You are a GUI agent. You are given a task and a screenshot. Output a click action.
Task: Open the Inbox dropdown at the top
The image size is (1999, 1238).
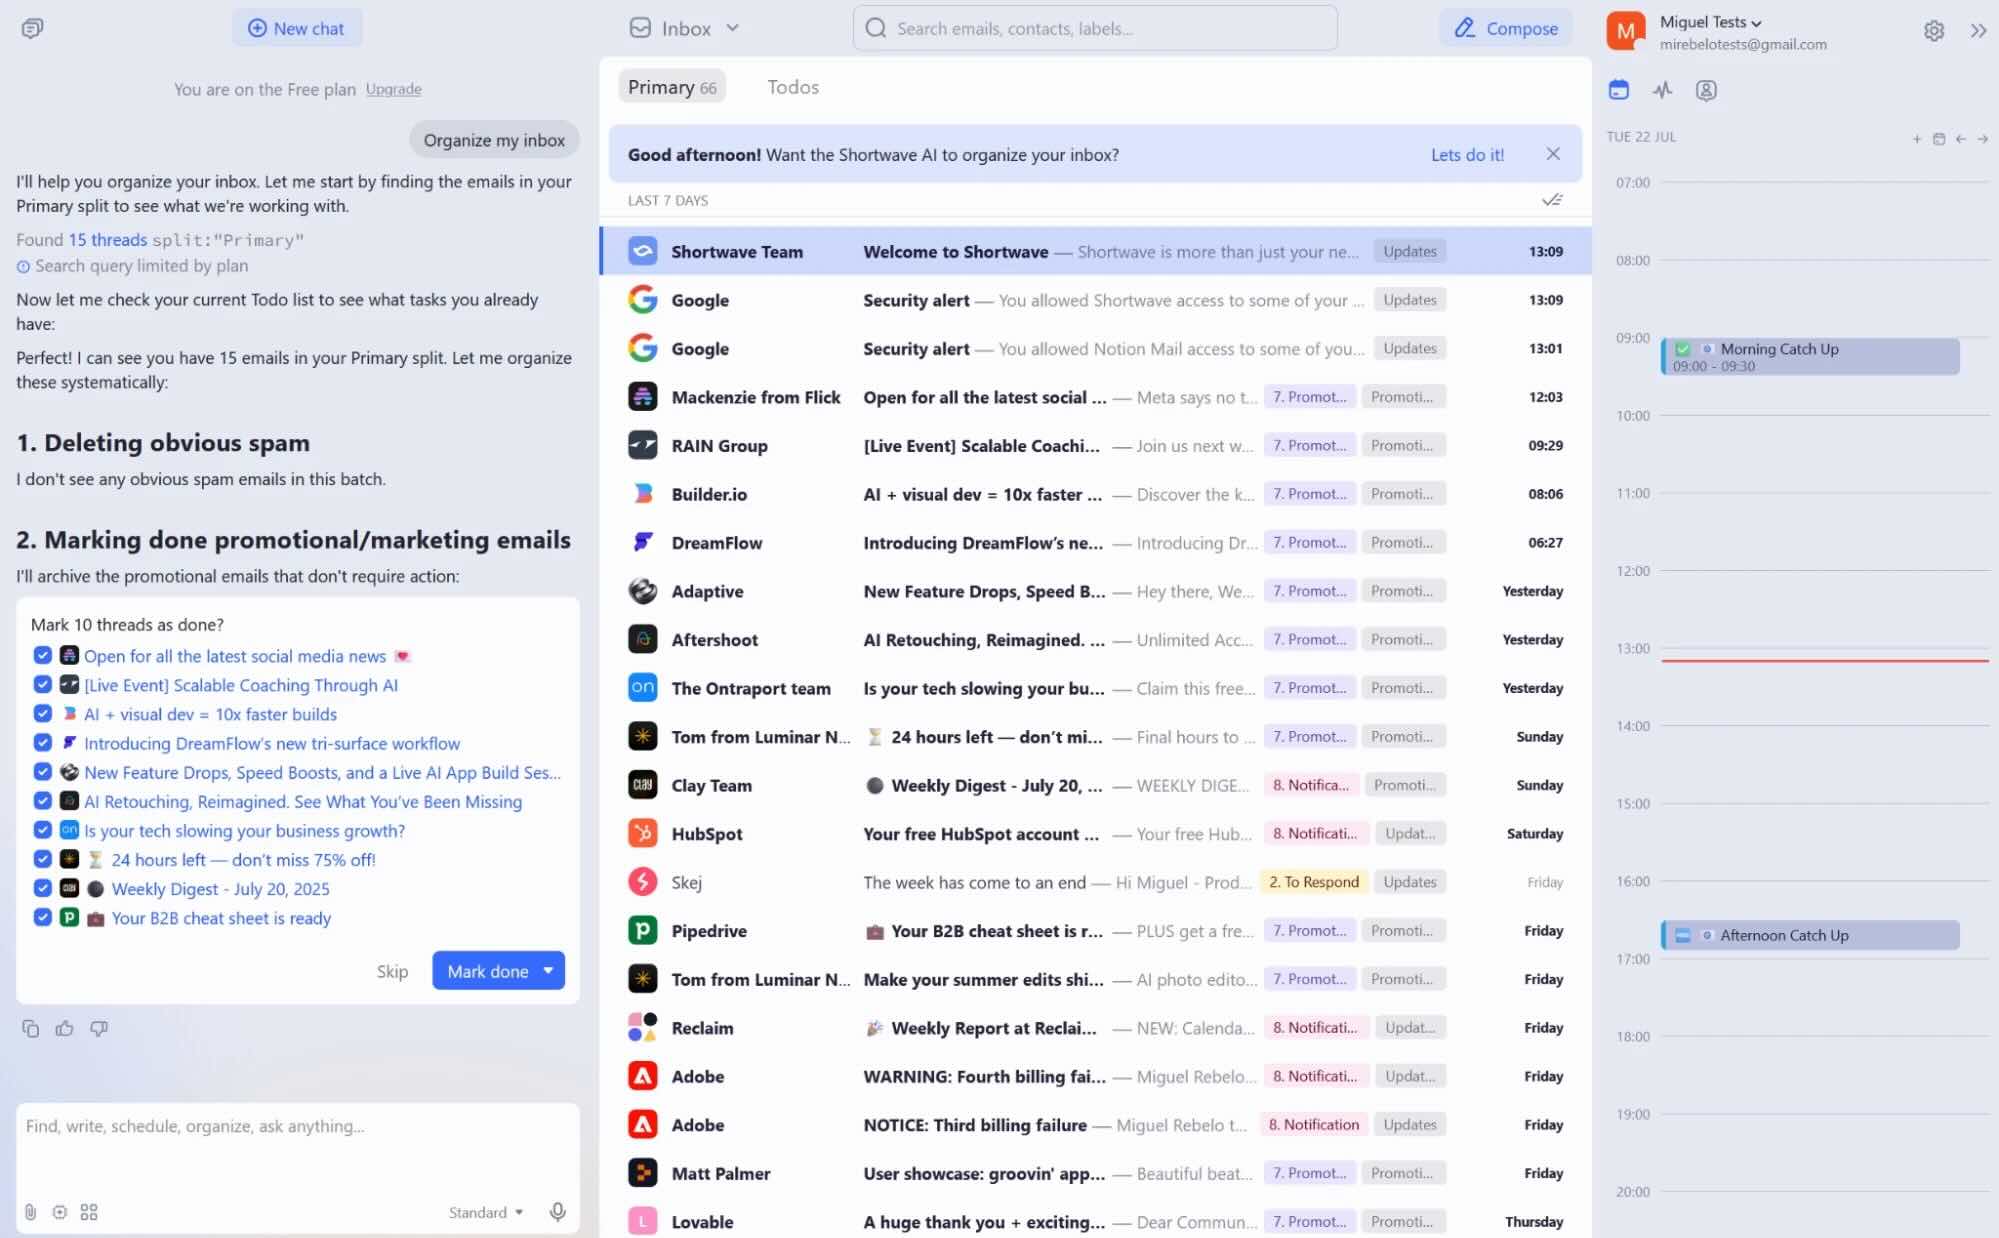(733, 27)
